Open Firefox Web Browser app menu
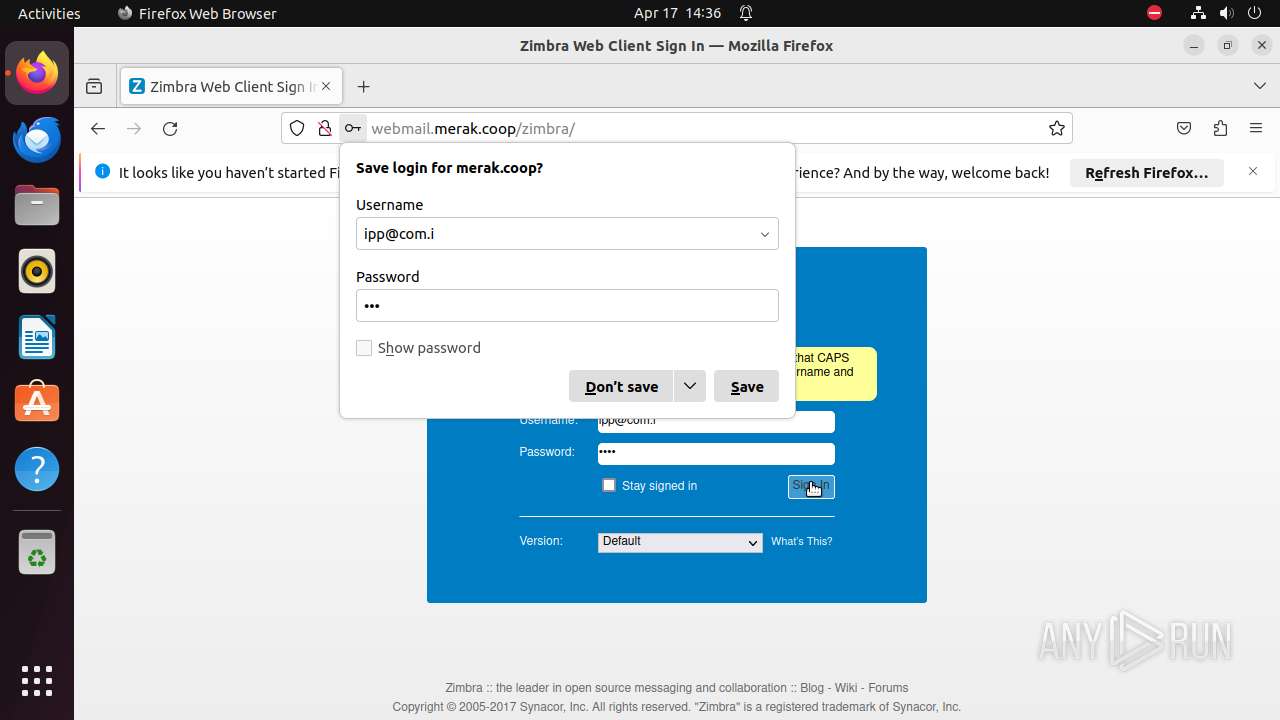 197,13
